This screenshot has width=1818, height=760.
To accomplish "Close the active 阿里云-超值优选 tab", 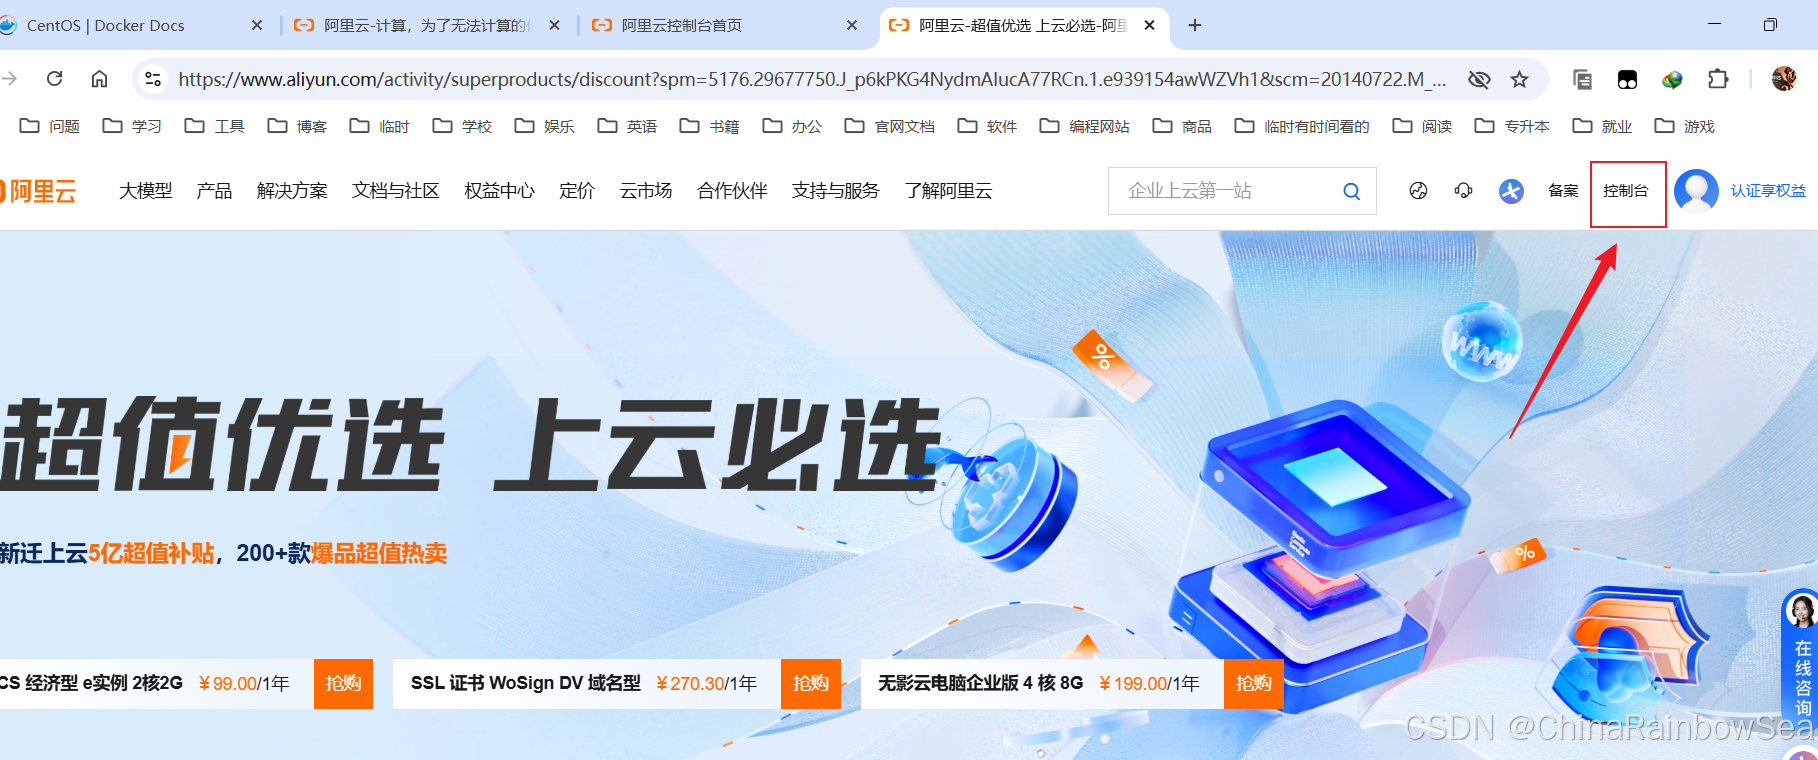I will click(1150, 25).
